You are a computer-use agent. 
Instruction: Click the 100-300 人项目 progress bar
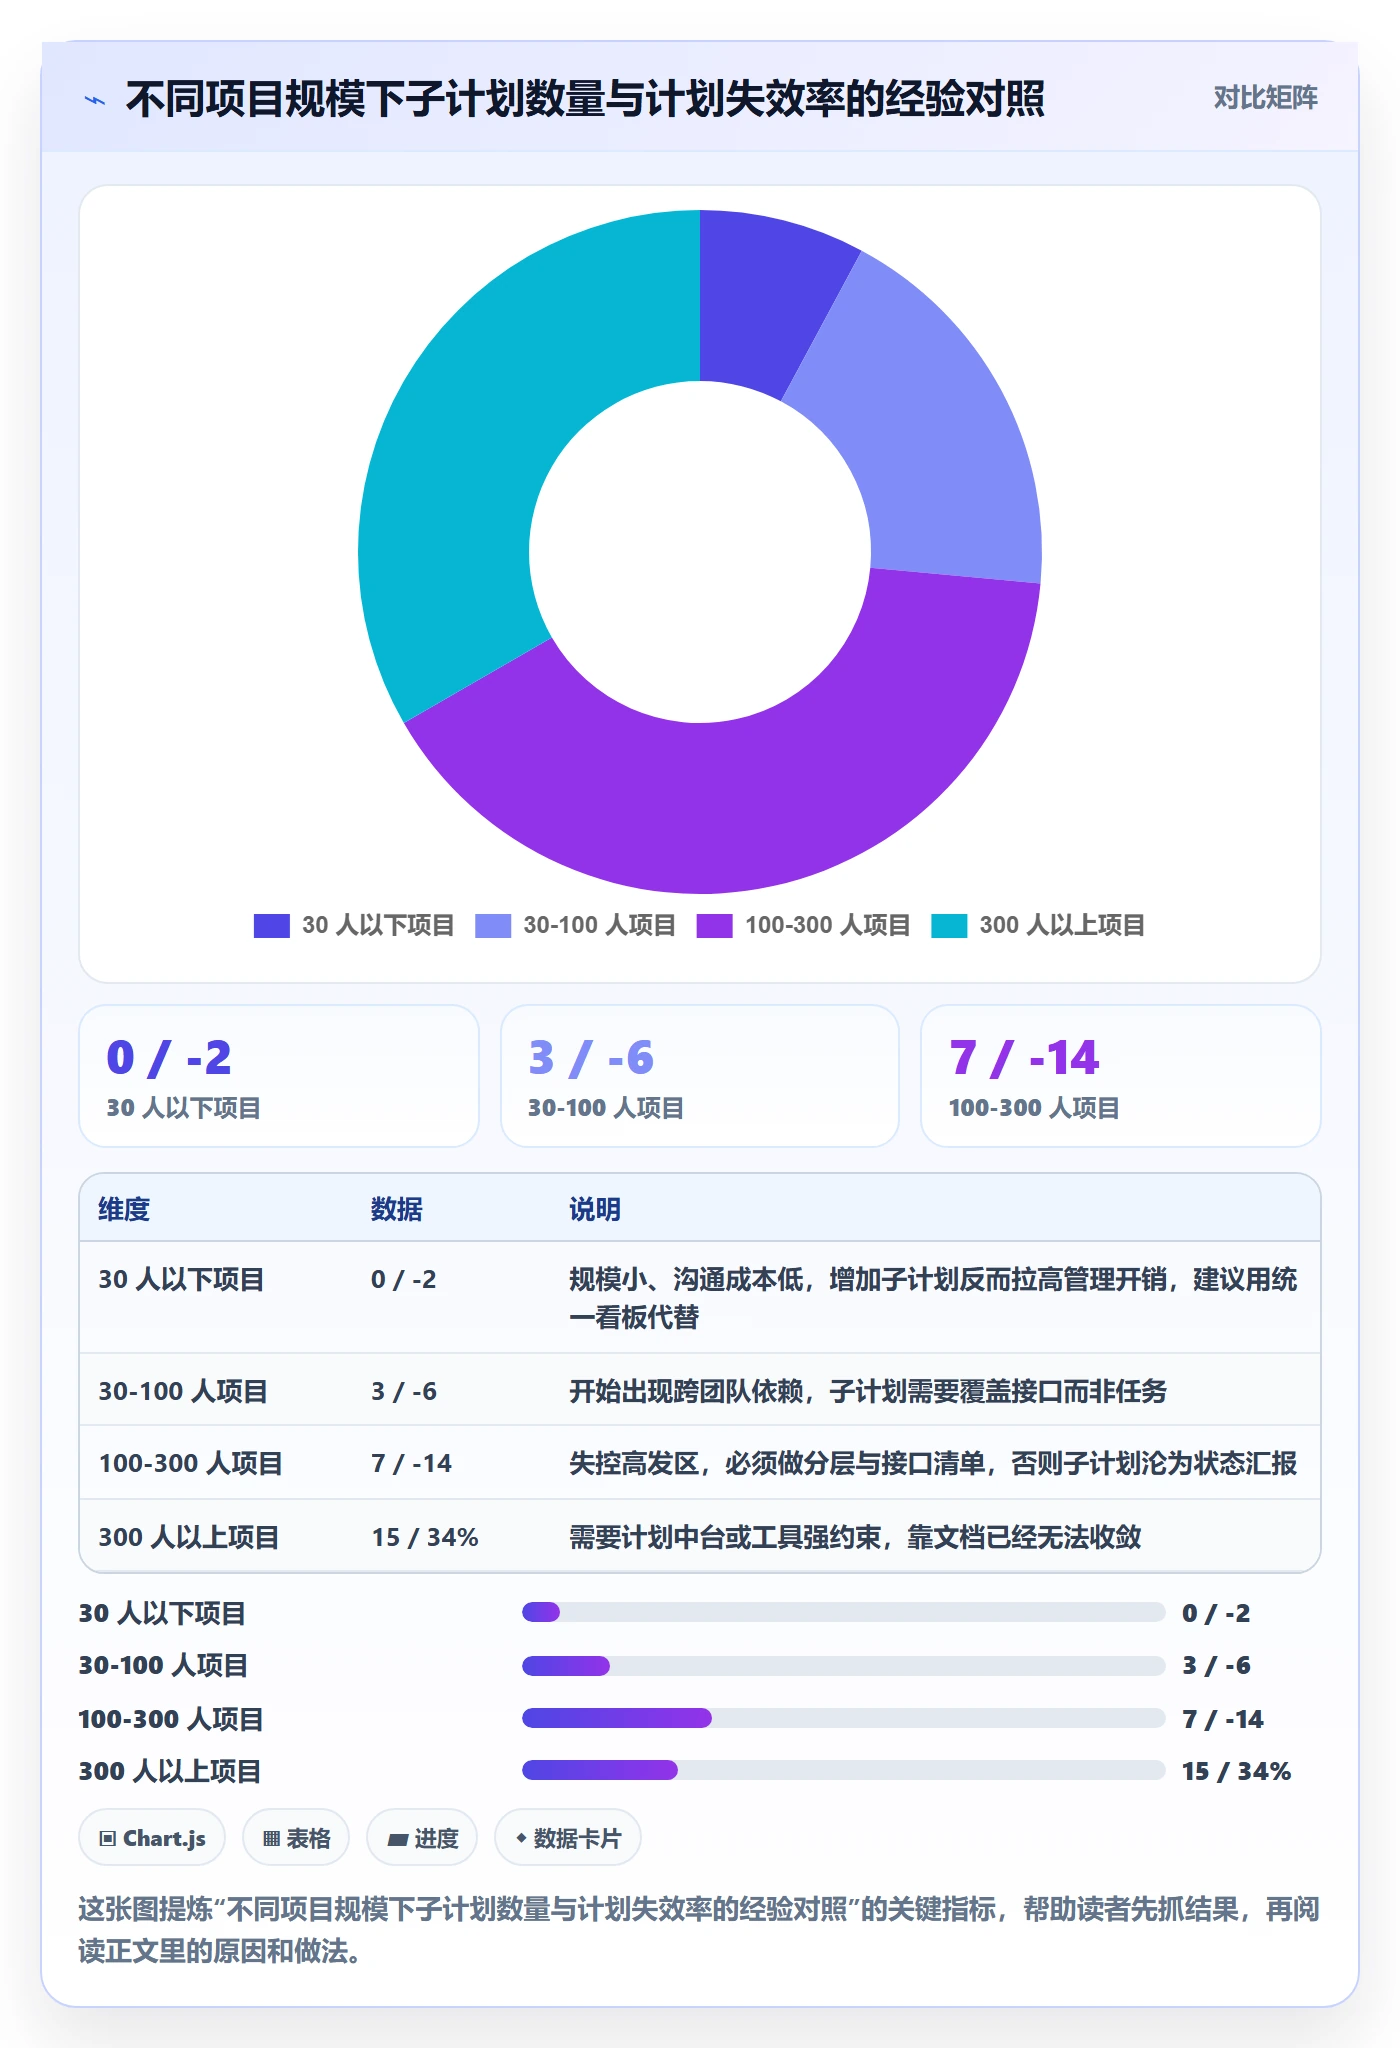point(843,1718)
